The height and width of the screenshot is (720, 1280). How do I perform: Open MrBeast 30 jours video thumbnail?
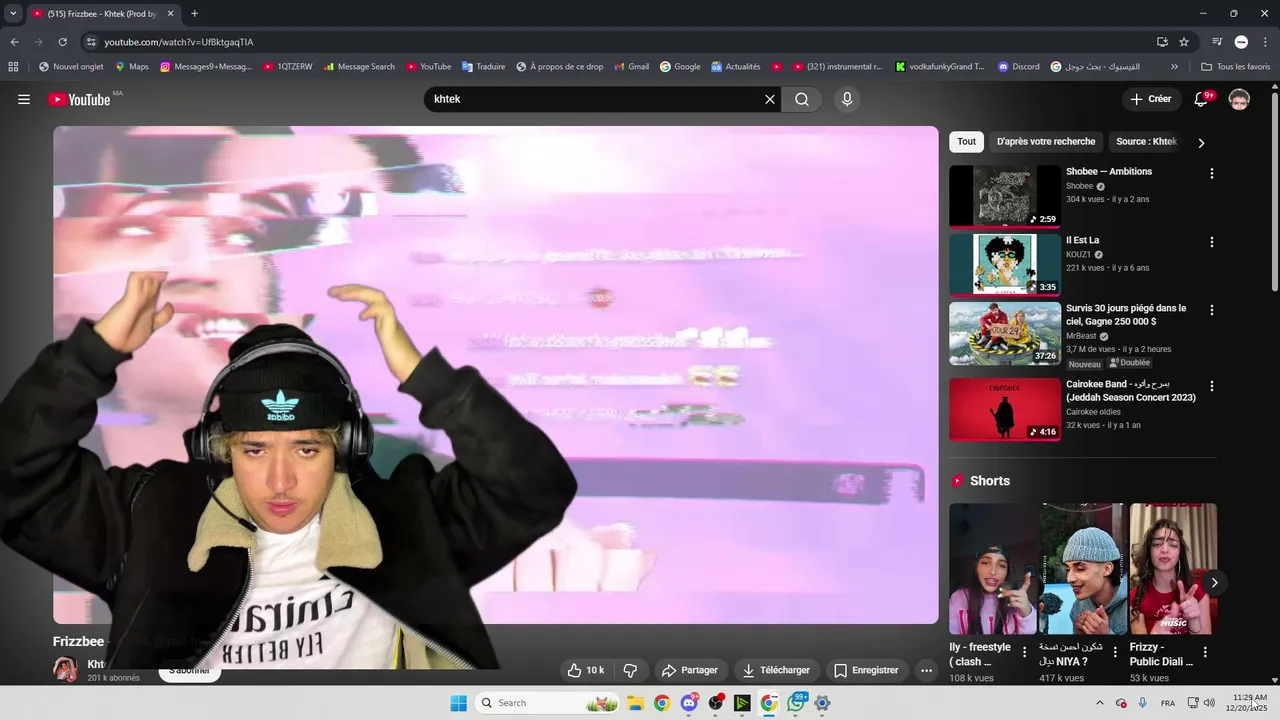1005,333
